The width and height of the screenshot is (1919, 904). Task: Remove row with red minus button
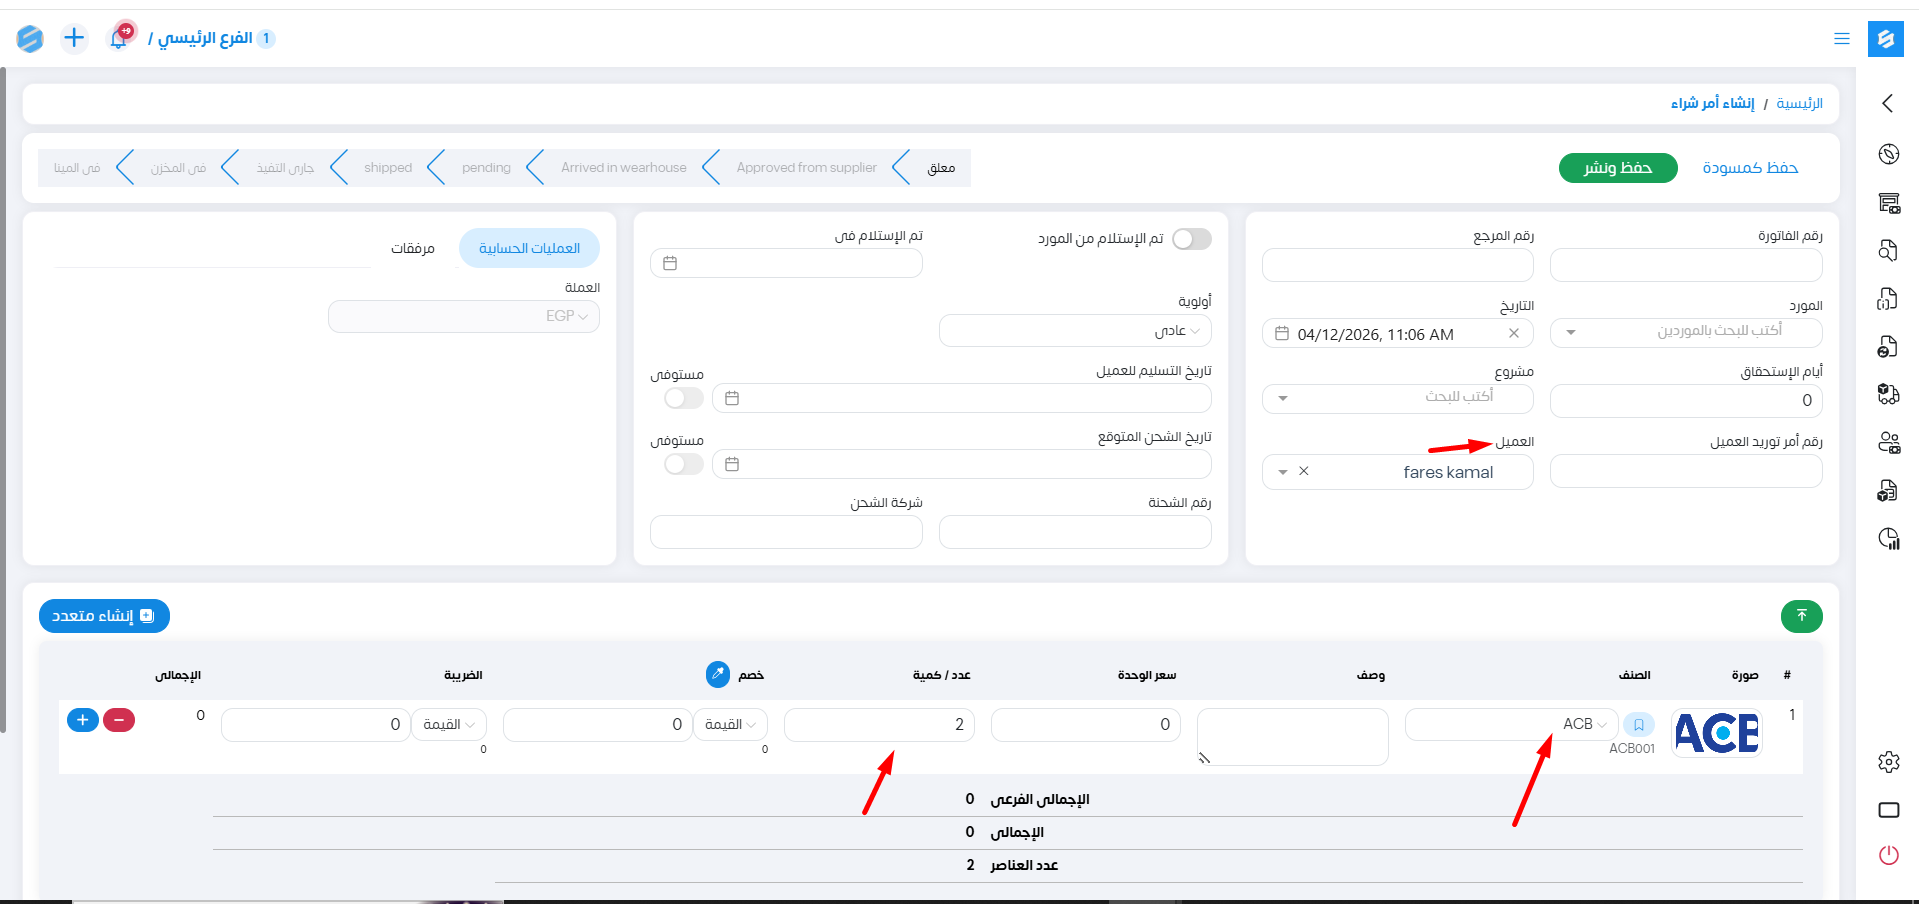119,720
